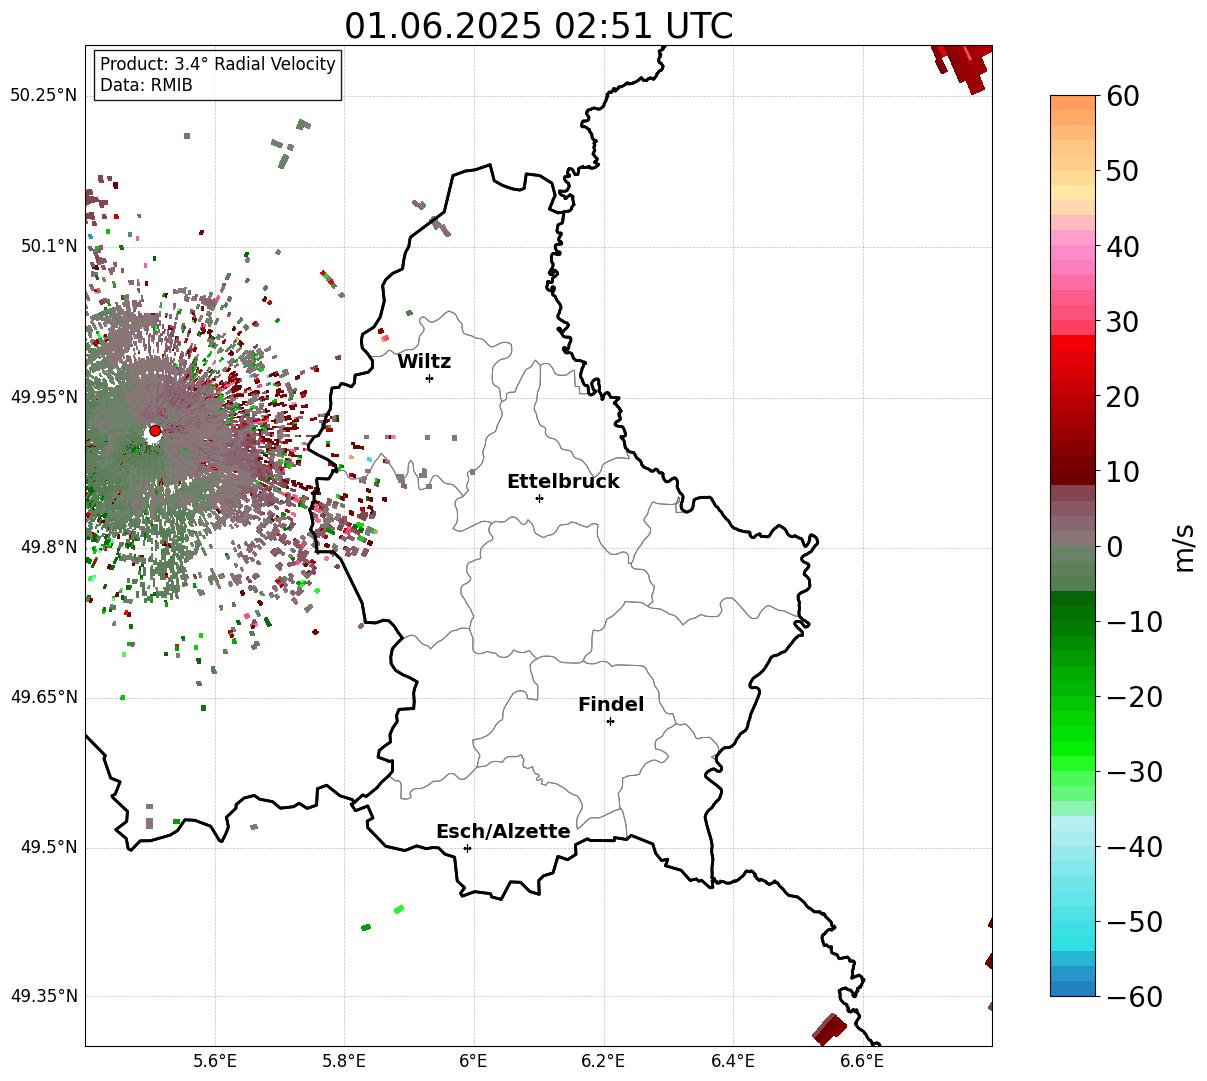Click the Wiltz cross marker
The image size is (1207, 1081).
point(429,378)
